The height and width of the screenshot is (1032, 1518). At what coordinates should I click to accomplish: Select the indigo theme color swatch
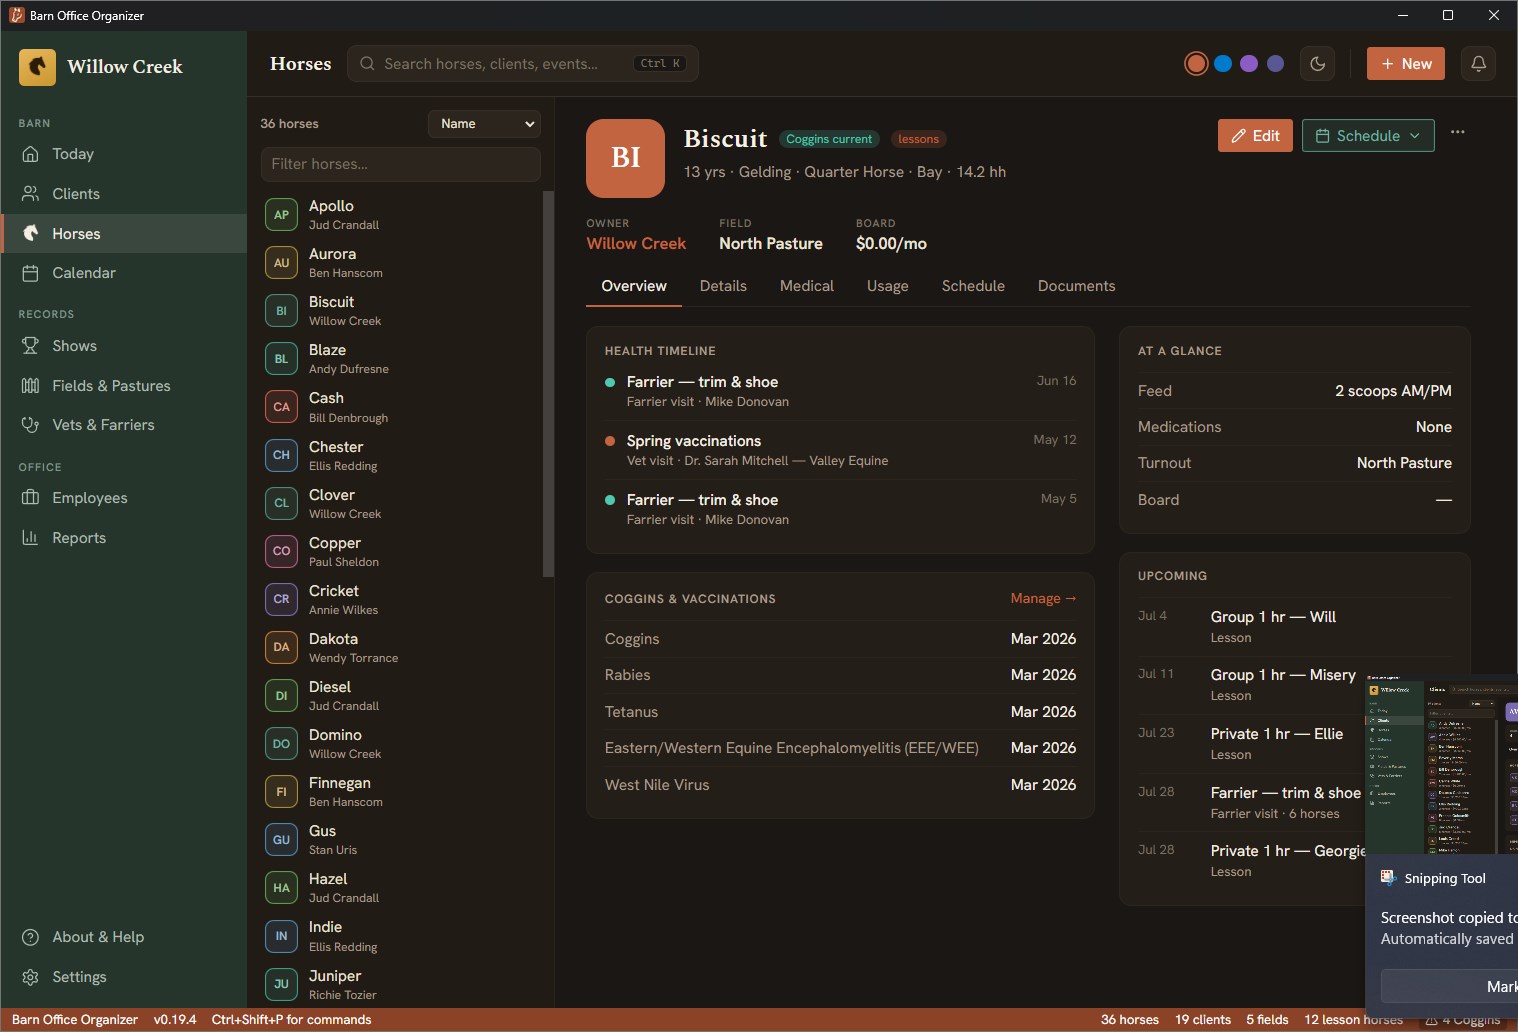1275,64
